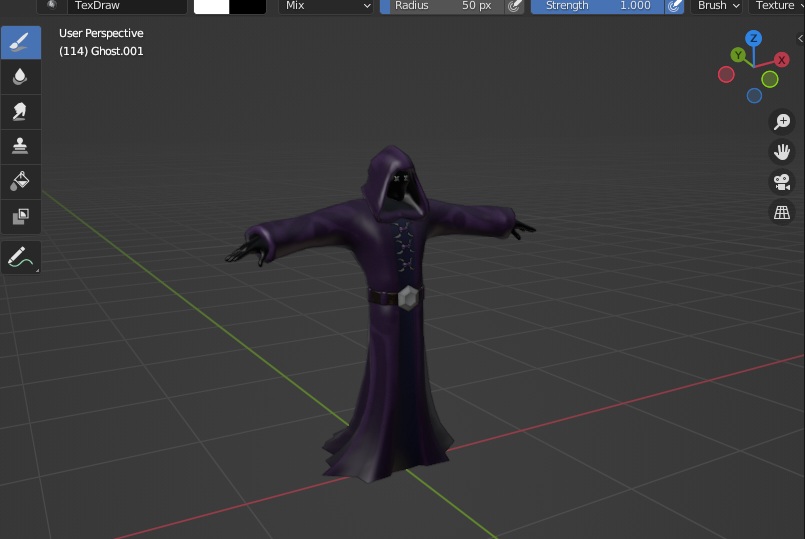Viewport: 805px width, 539px height.
Task: Select the Draw brush tool
Action: click(x=21, y=42)
